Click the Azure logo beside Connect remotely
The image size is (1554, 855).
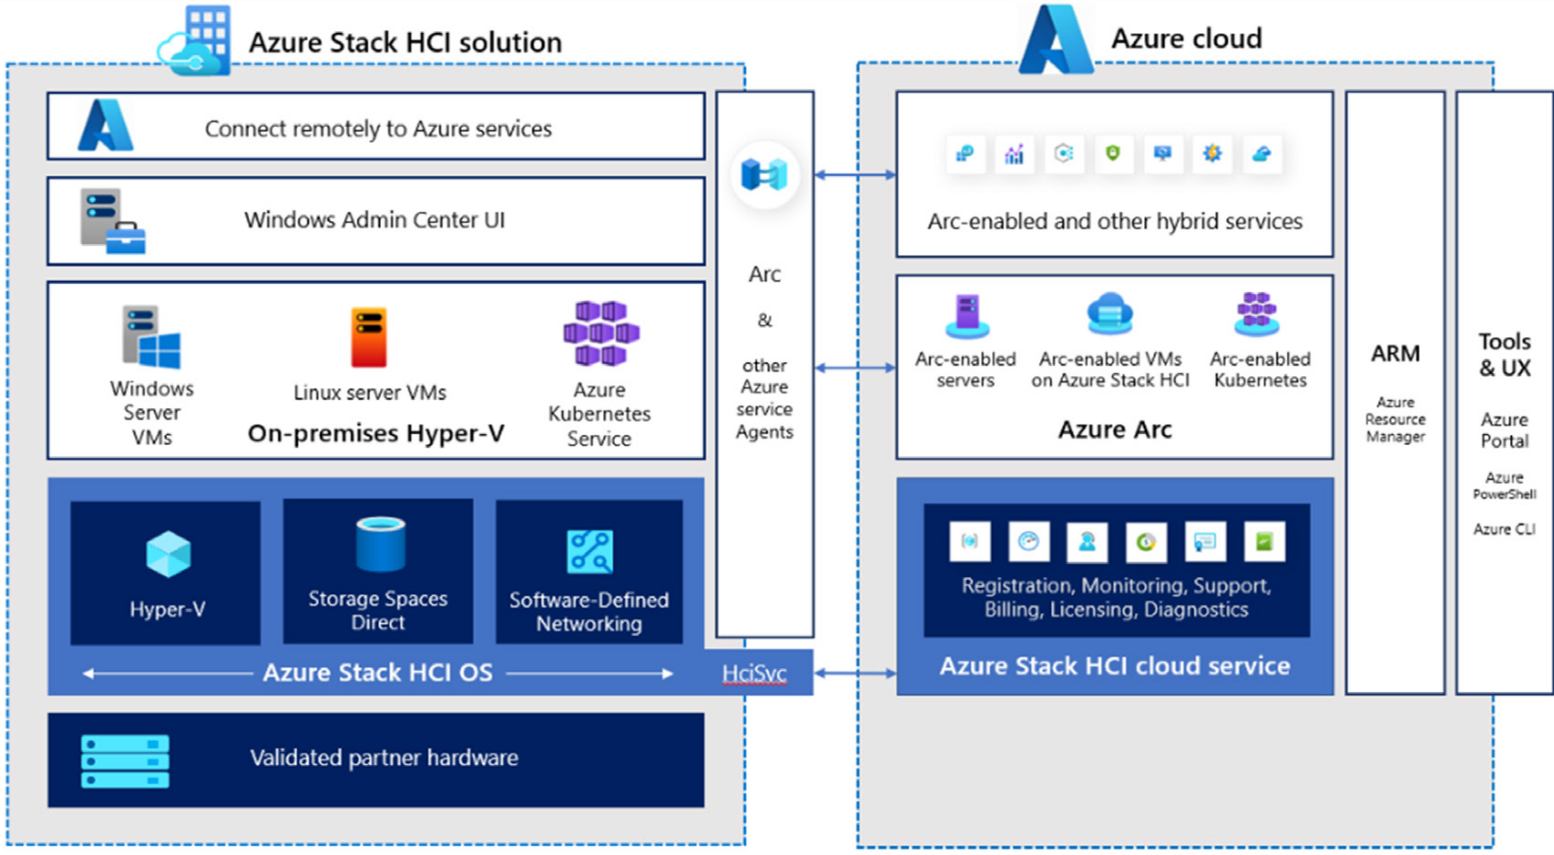(105, 126)
